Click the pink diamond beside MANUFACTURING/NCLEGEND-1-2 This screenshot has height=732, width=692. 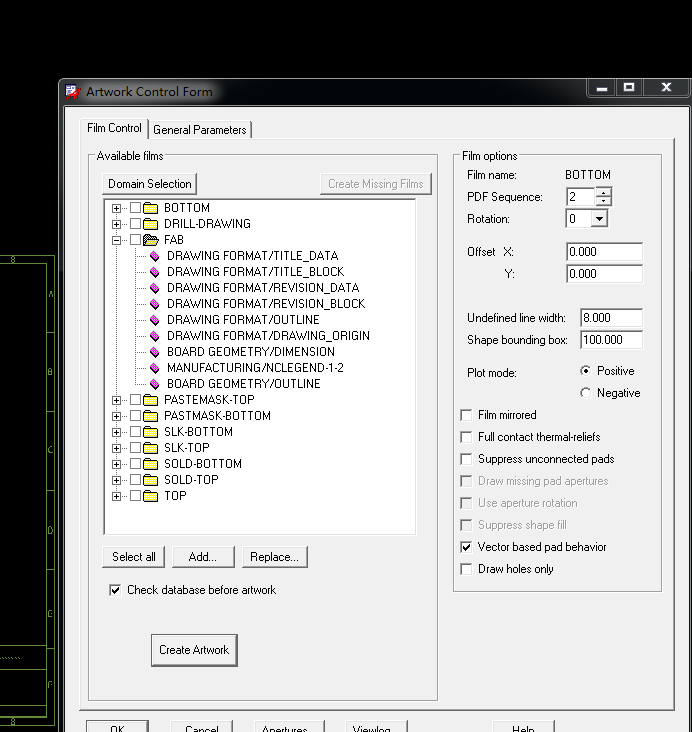[155, 368]
